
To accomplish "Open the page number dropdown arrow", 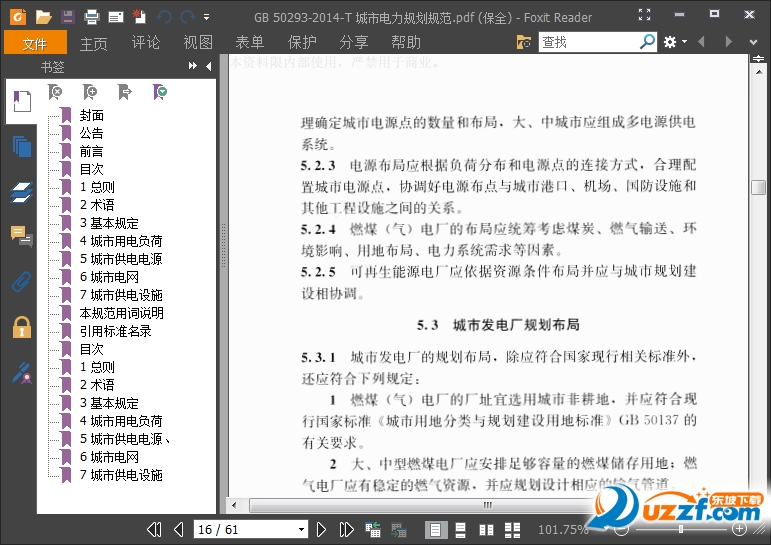I will point(301,530).
